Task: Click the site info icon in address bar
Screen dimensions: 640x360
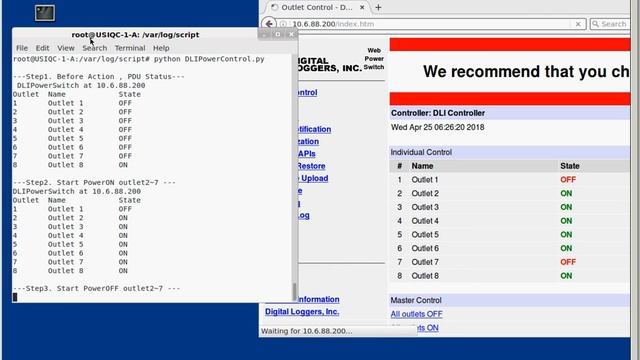Action: coord(284,24)
